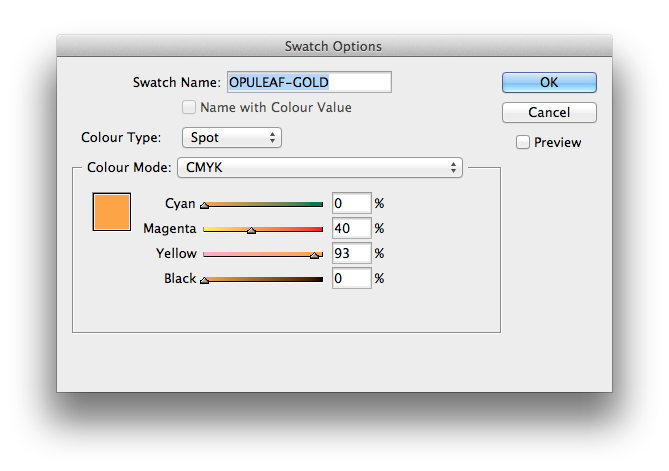Click the Black percentage input
669x471 pixels.
351,279
